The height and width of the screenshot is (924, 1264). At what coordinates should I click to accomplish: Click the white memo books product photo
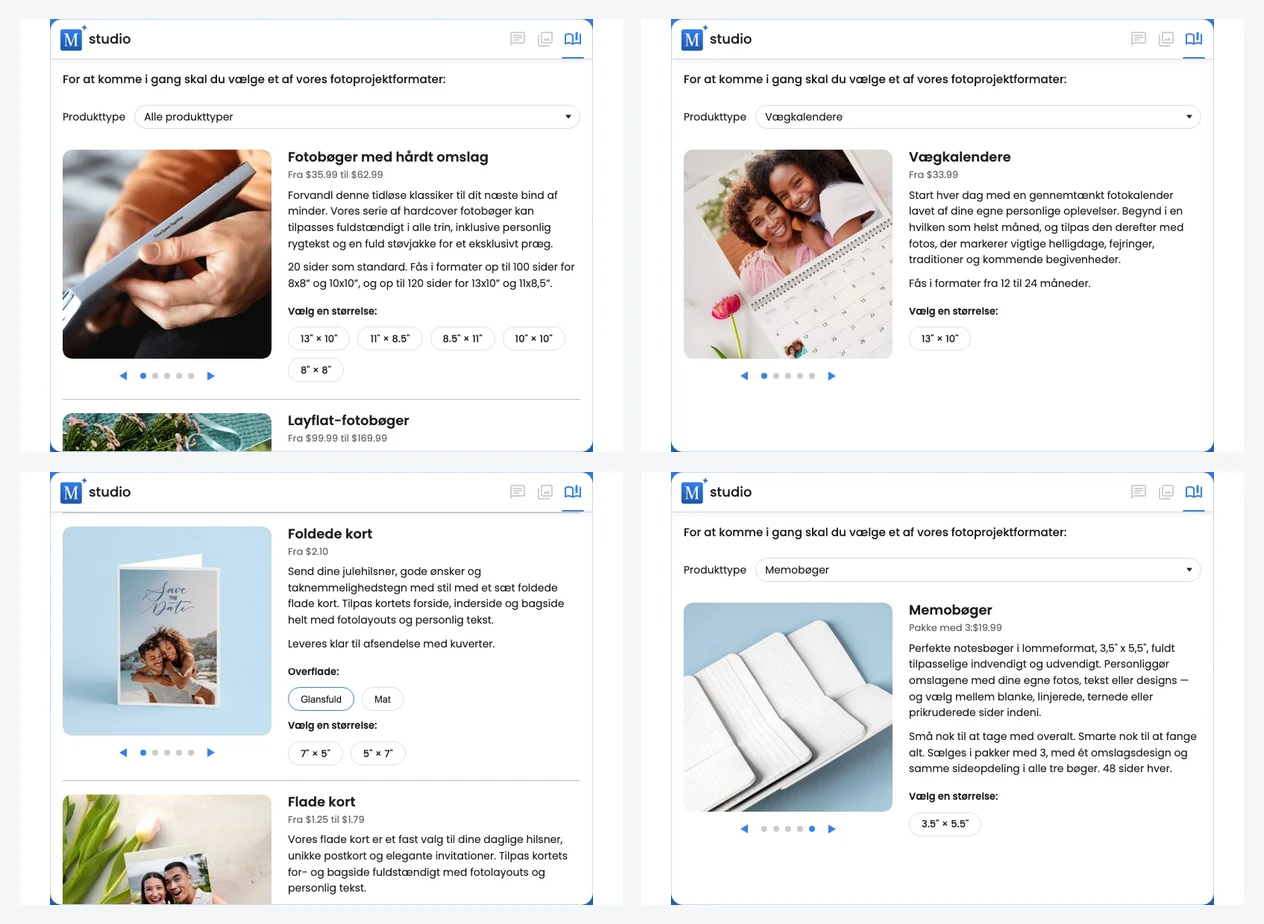pos(788,707)
